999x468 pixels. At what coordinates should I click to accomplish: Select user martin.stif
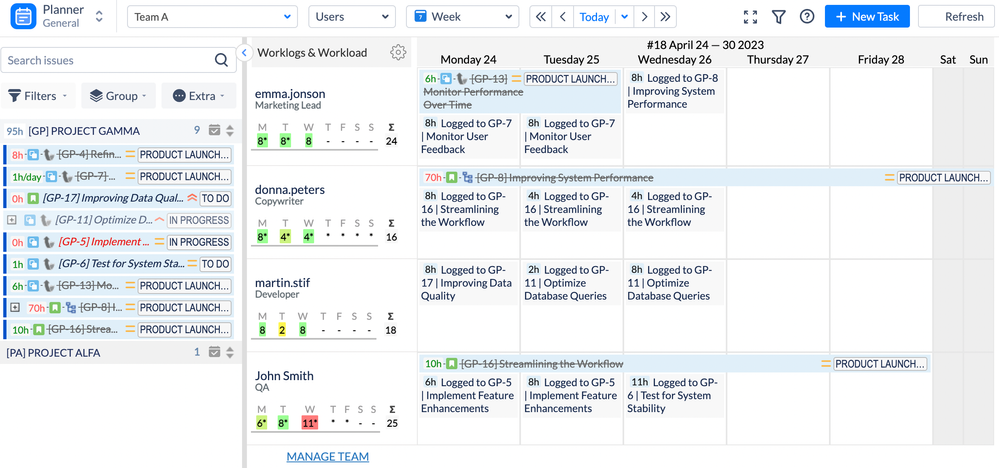(x=283, y=283)
